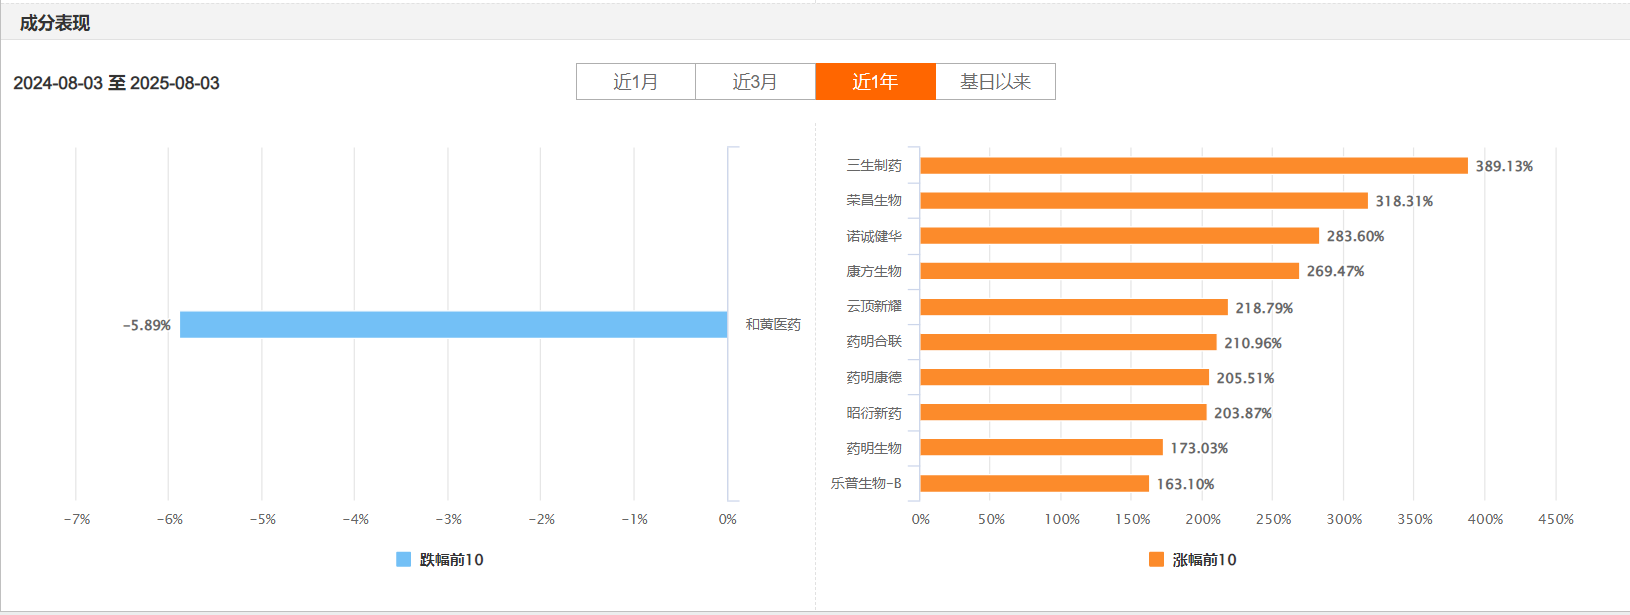Viewport: 1630px width, 615px height.
Task: Click the 诺诚健华 stock label
Action: (874, 236)
